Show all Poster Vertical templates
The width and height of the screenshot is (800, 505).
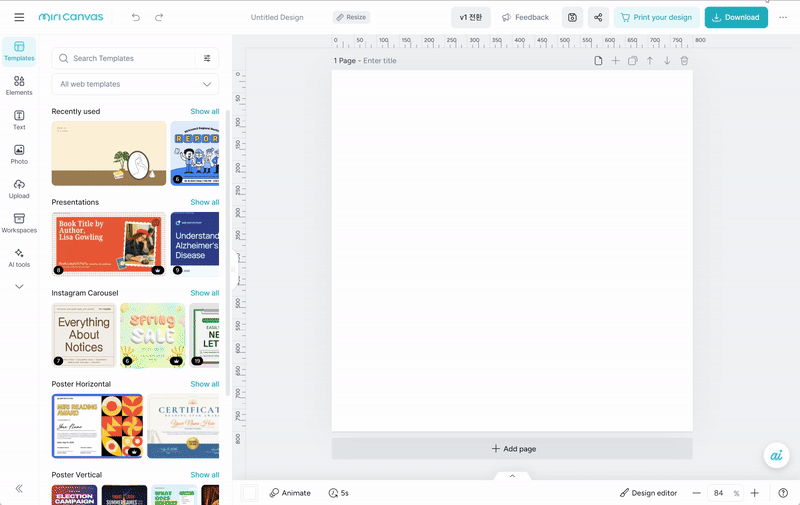click(205, 474)
